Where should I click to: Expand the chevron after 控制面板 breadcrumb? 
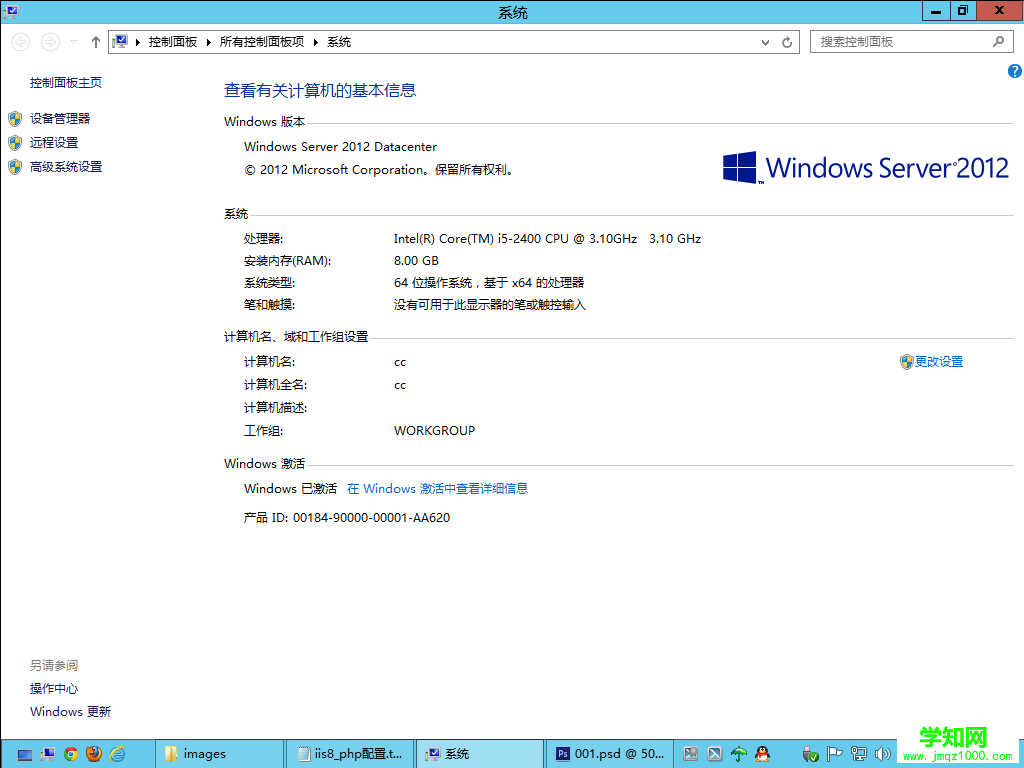tap(208, 42)
